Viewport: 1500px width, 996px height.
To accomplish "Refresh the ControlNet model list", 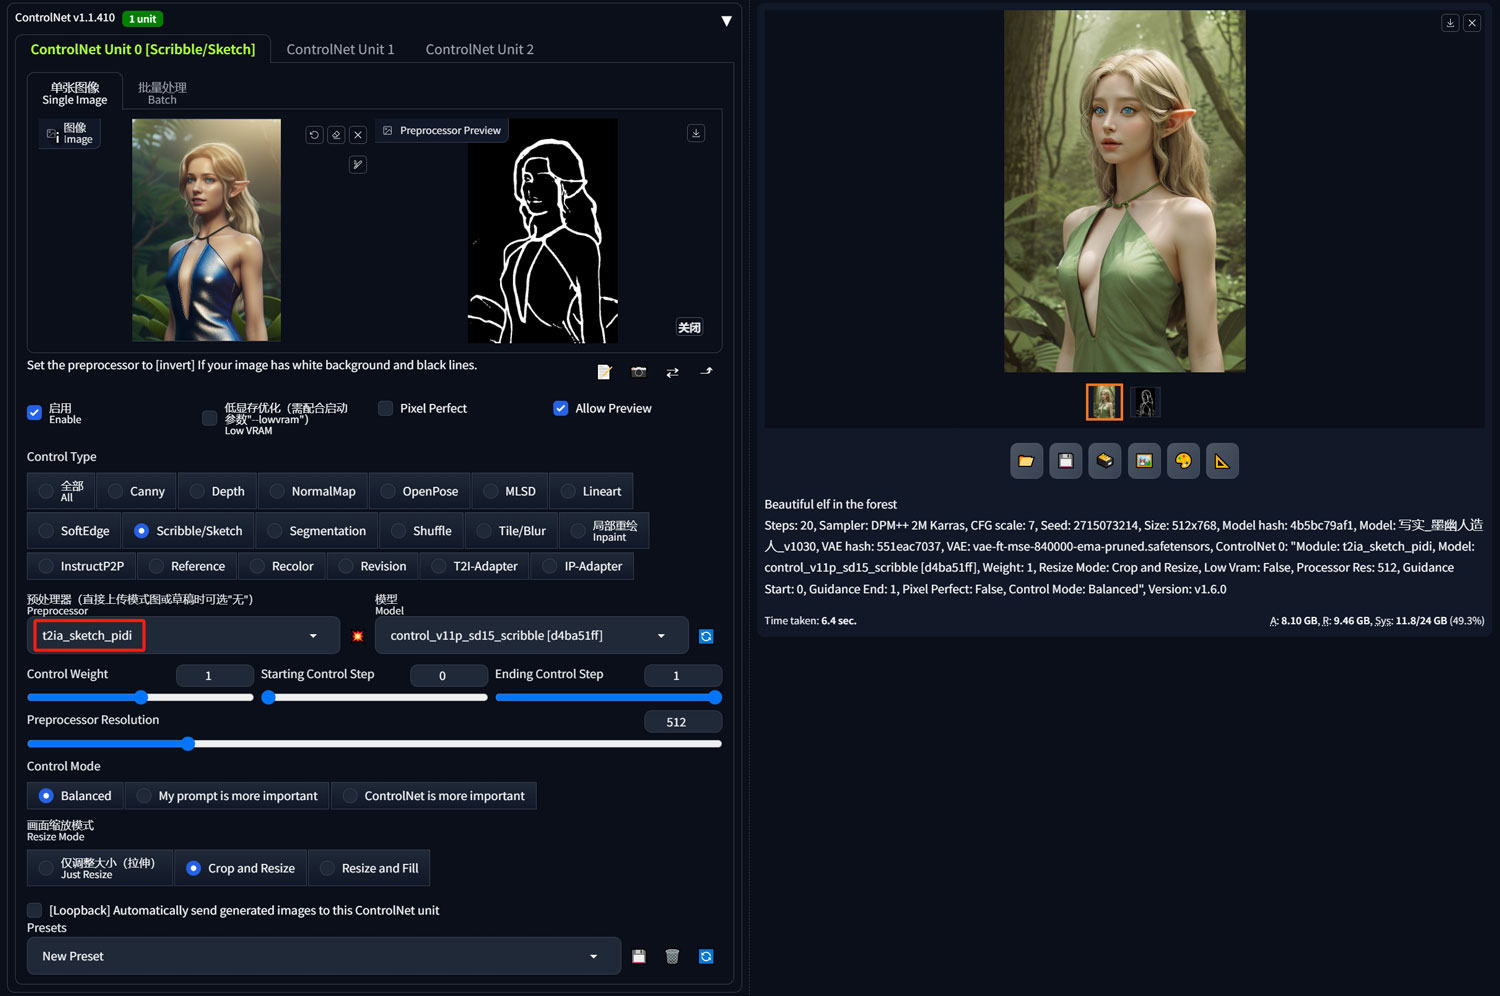I will coord(706,636).
